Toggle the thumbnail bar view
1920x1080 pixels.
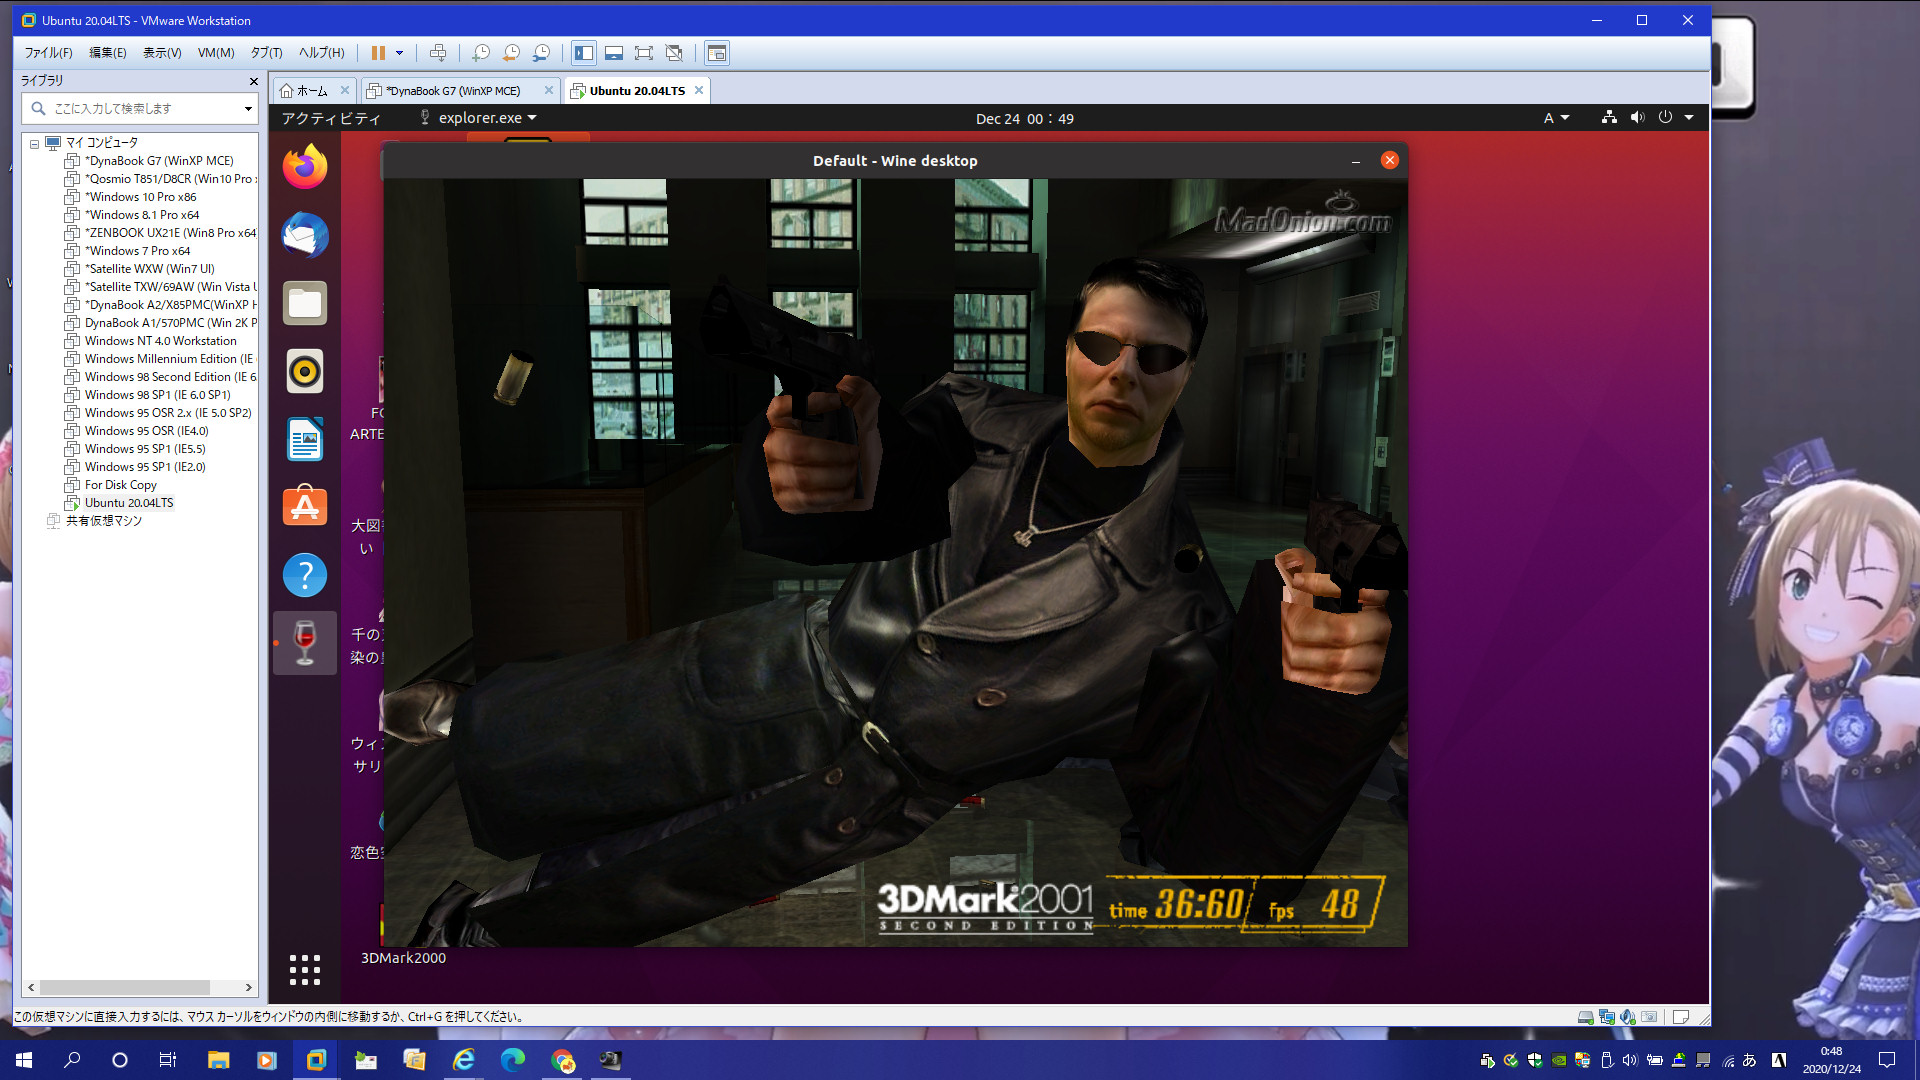tap(614, 53)
